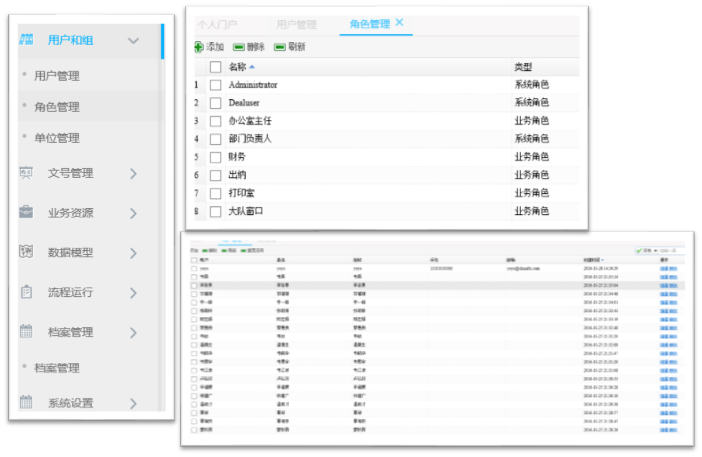Open 单位管理 in the sidebar

point(57,138)
